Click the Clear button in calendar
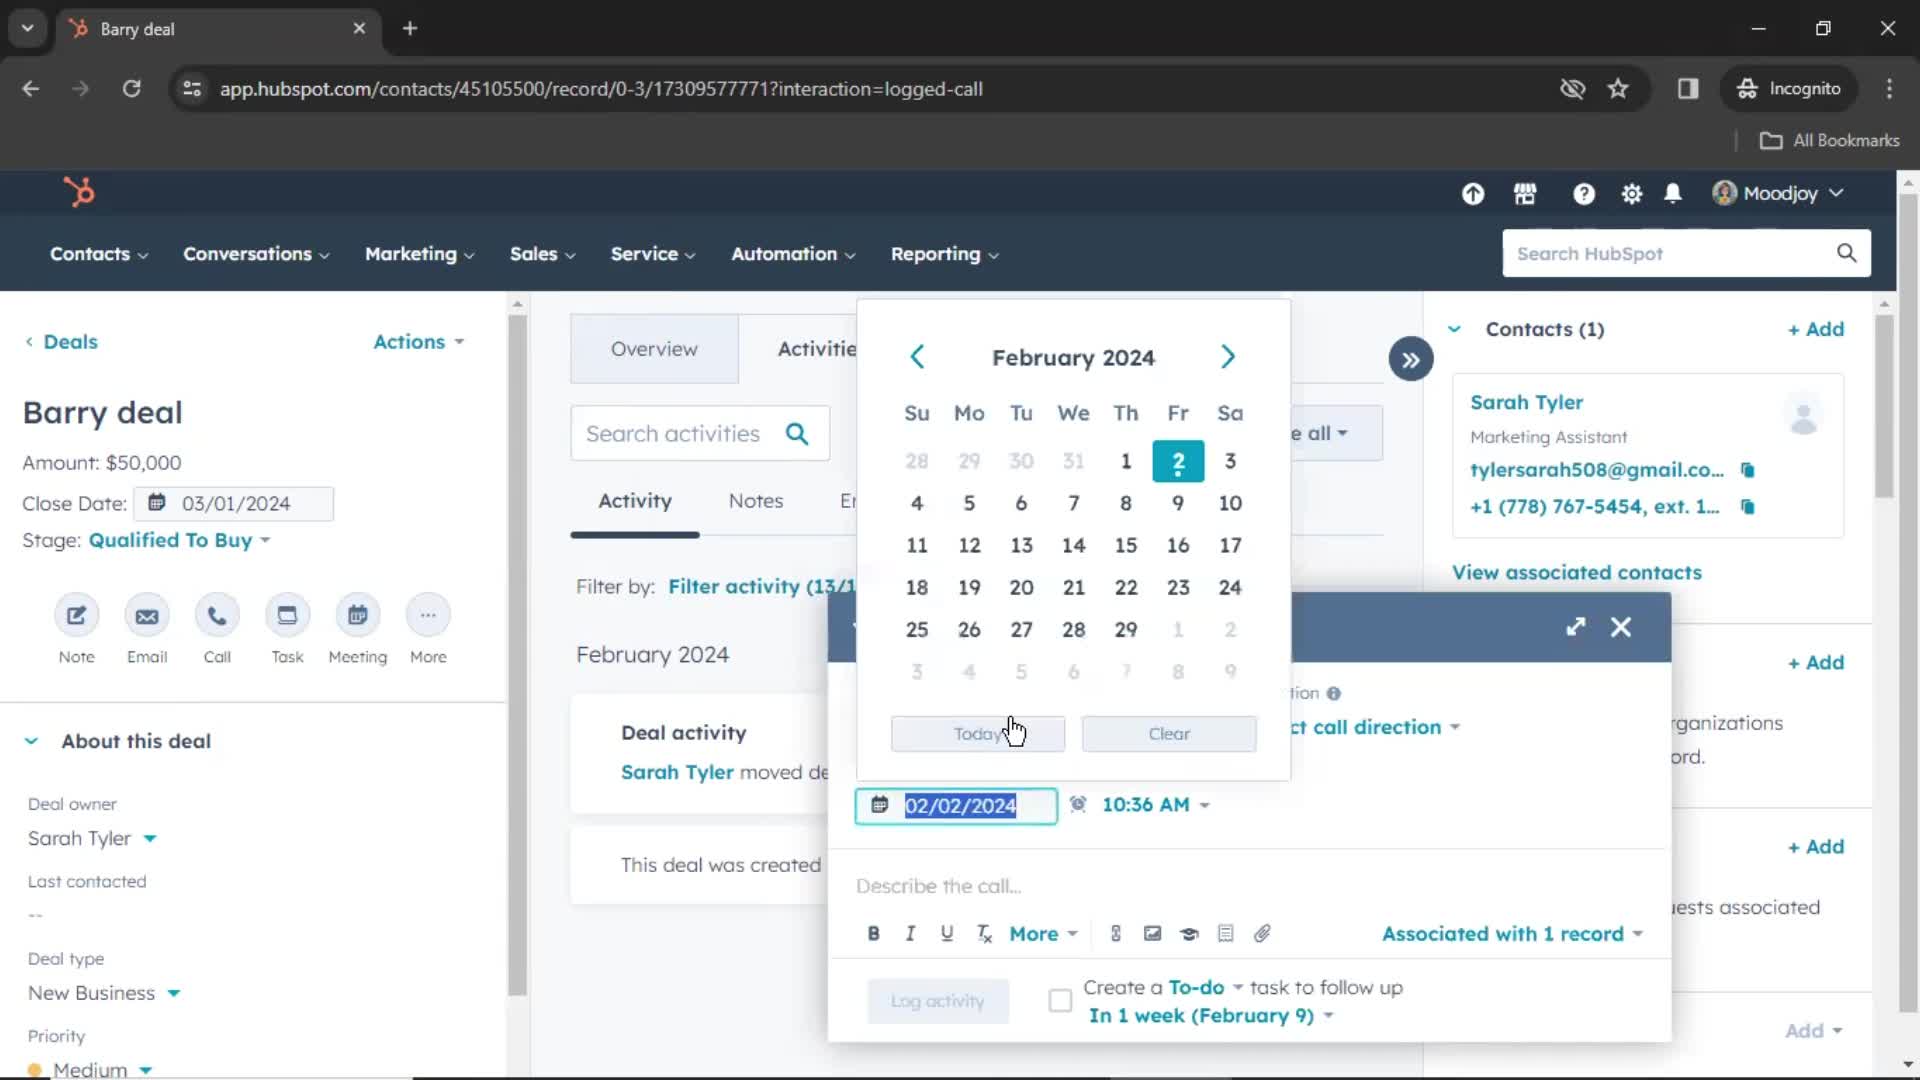The image size is (1920, 1080). (x=1170, y=733)
